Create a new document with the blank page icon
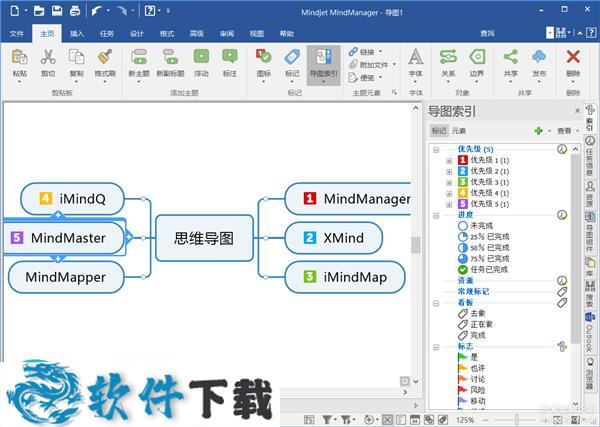This screenshot has width=600, height=427. click(x=15, y=11)
